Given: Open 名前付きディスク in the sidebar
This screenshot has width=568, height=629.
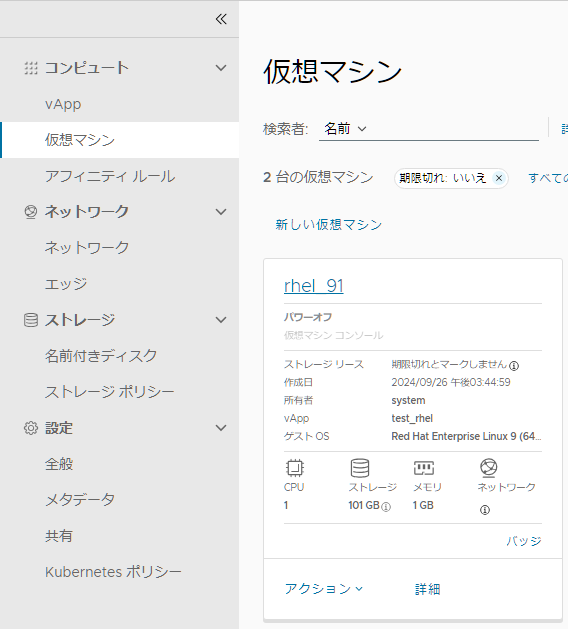Looking at the screenshot, I should pos(101,356).
